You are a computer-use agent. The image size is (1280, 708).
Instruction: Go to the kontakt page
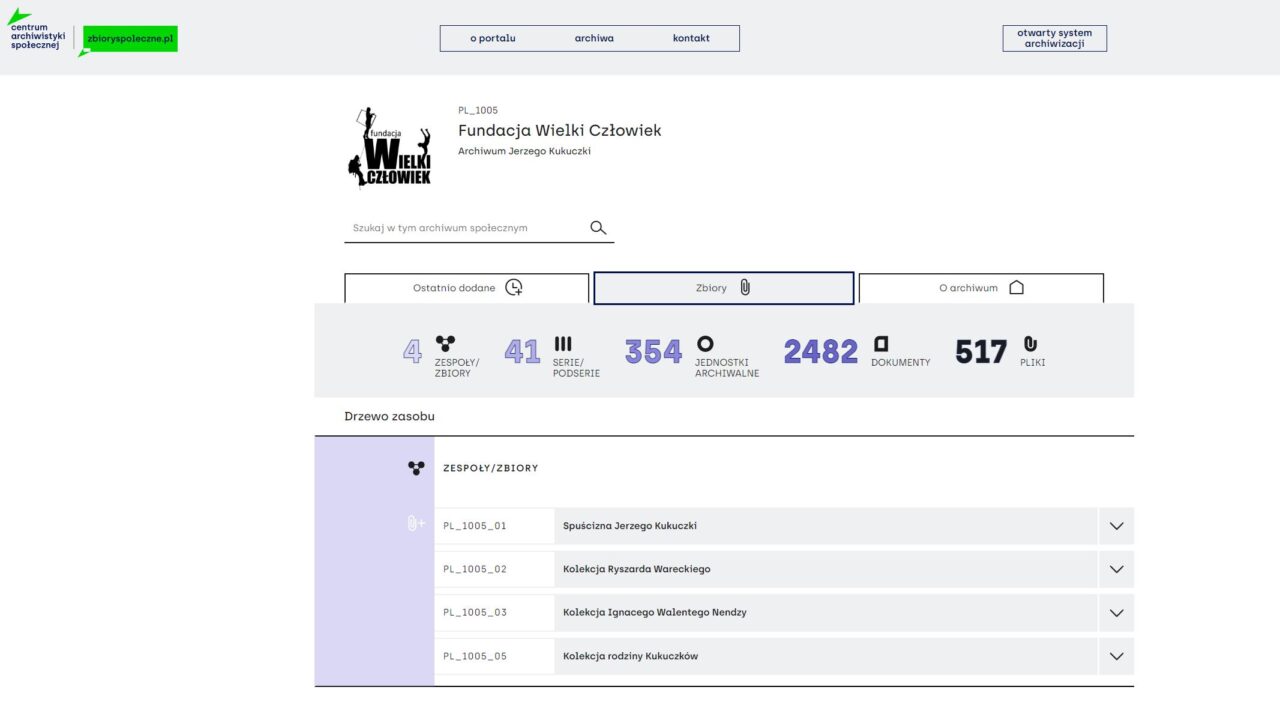click(691, 39)
